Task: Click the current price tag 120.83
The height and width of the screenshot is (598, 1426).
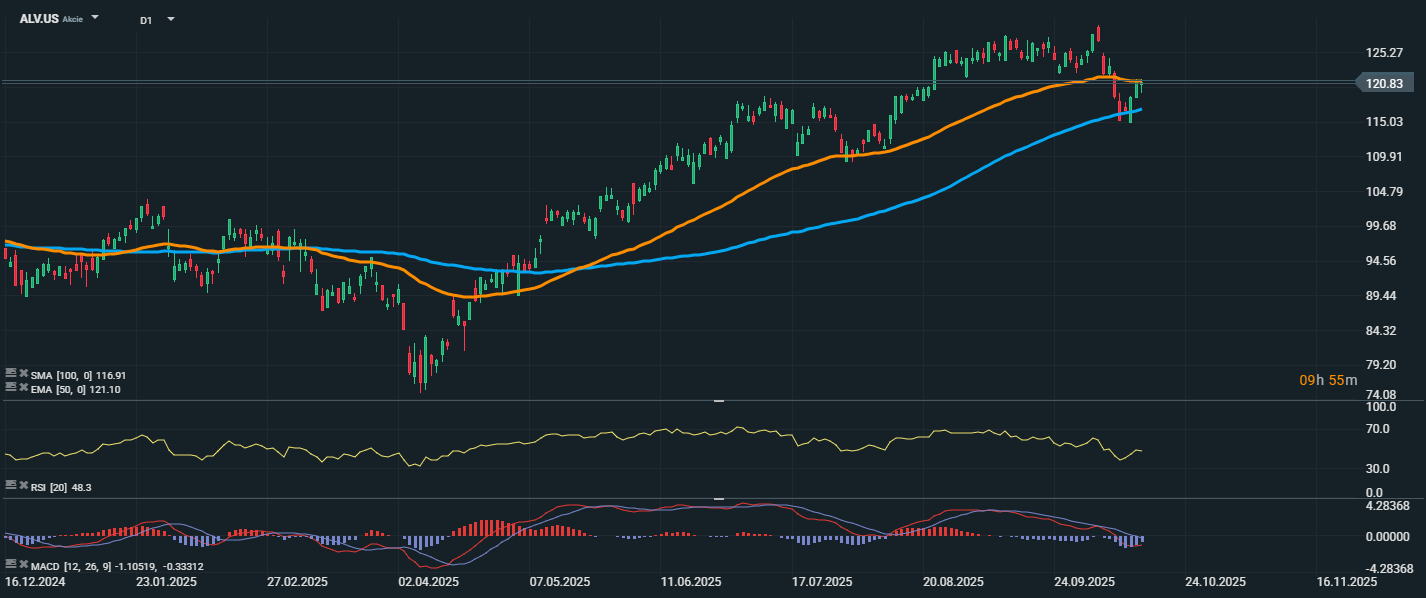Action: [1384, 84]
